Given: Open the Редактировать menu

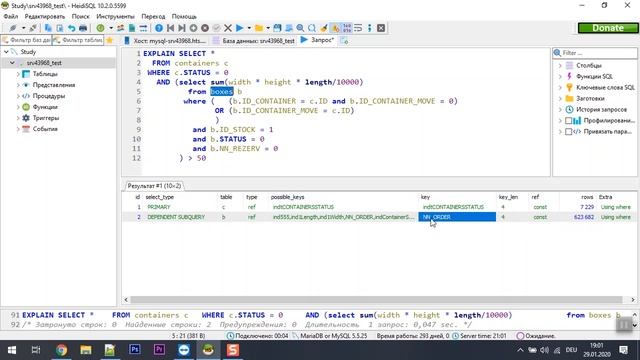Looking at the screenshot, I should pos(44,16).
